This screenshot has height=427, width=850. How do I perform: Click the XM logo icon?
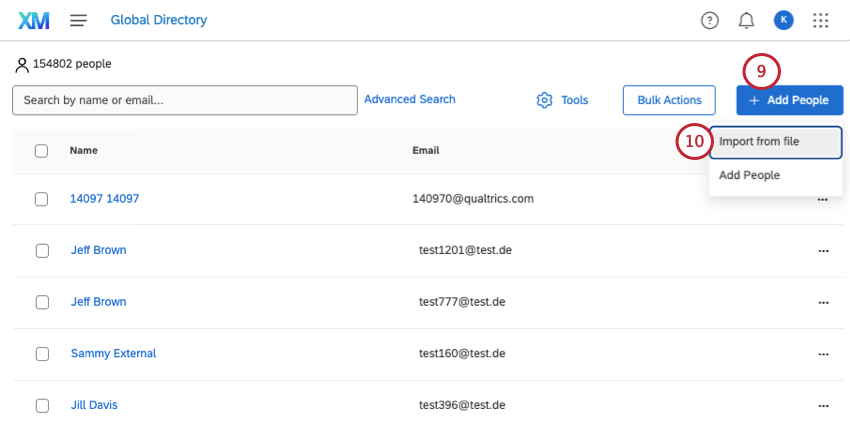pyautogui.click(x=35, y=20)
